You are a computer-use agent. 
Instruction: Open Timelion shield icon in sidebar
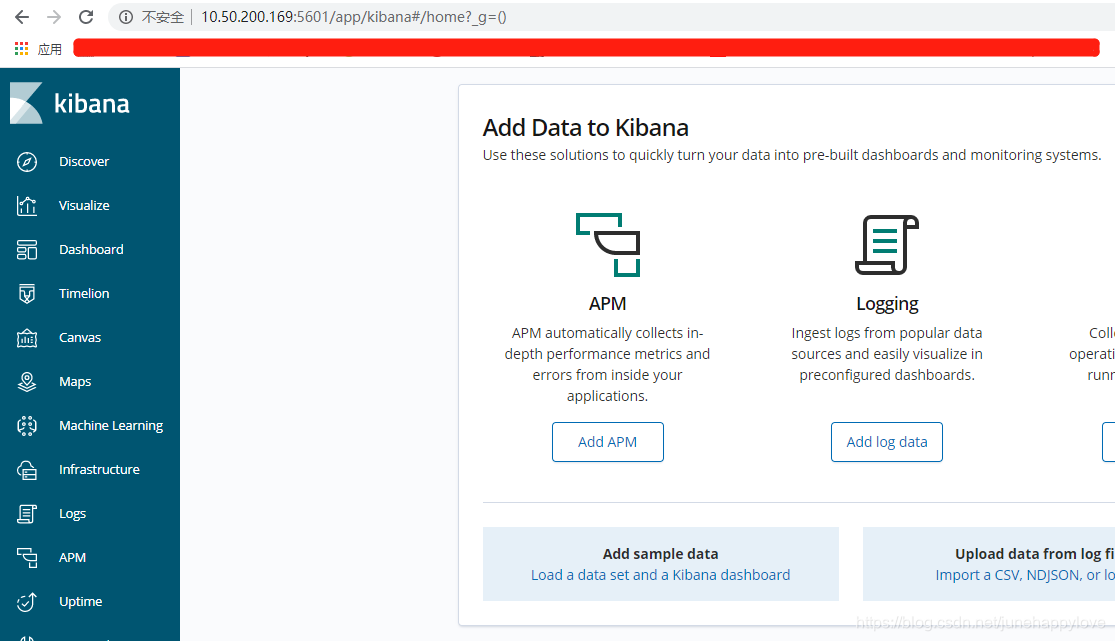(27, 294)
